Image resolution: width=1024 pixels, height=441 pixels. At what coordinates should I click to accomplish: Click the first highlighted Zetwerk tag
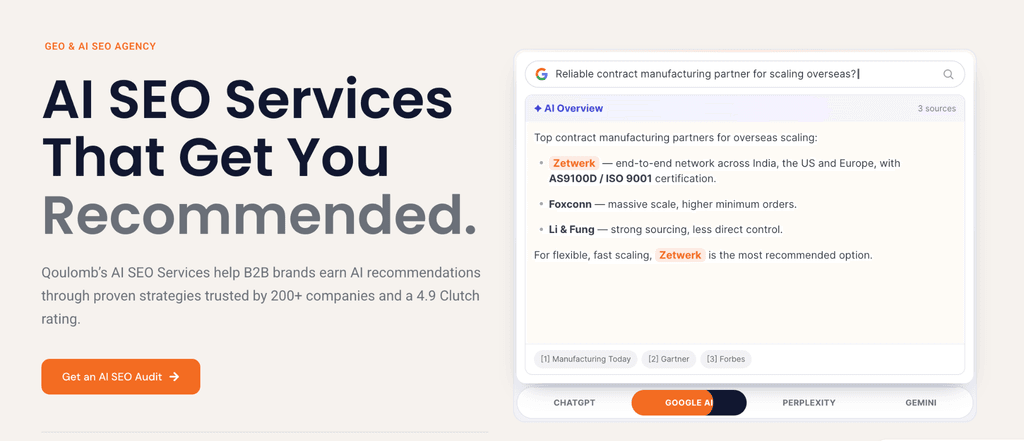[574, 163]
